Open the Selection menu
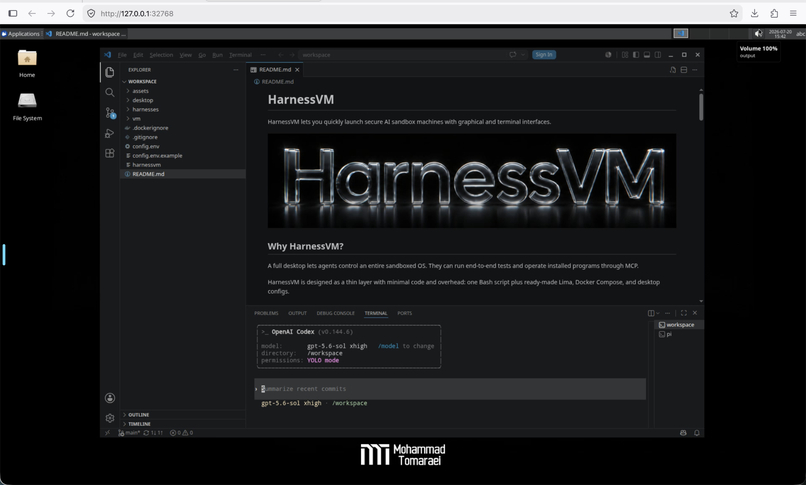 point(161,55)
